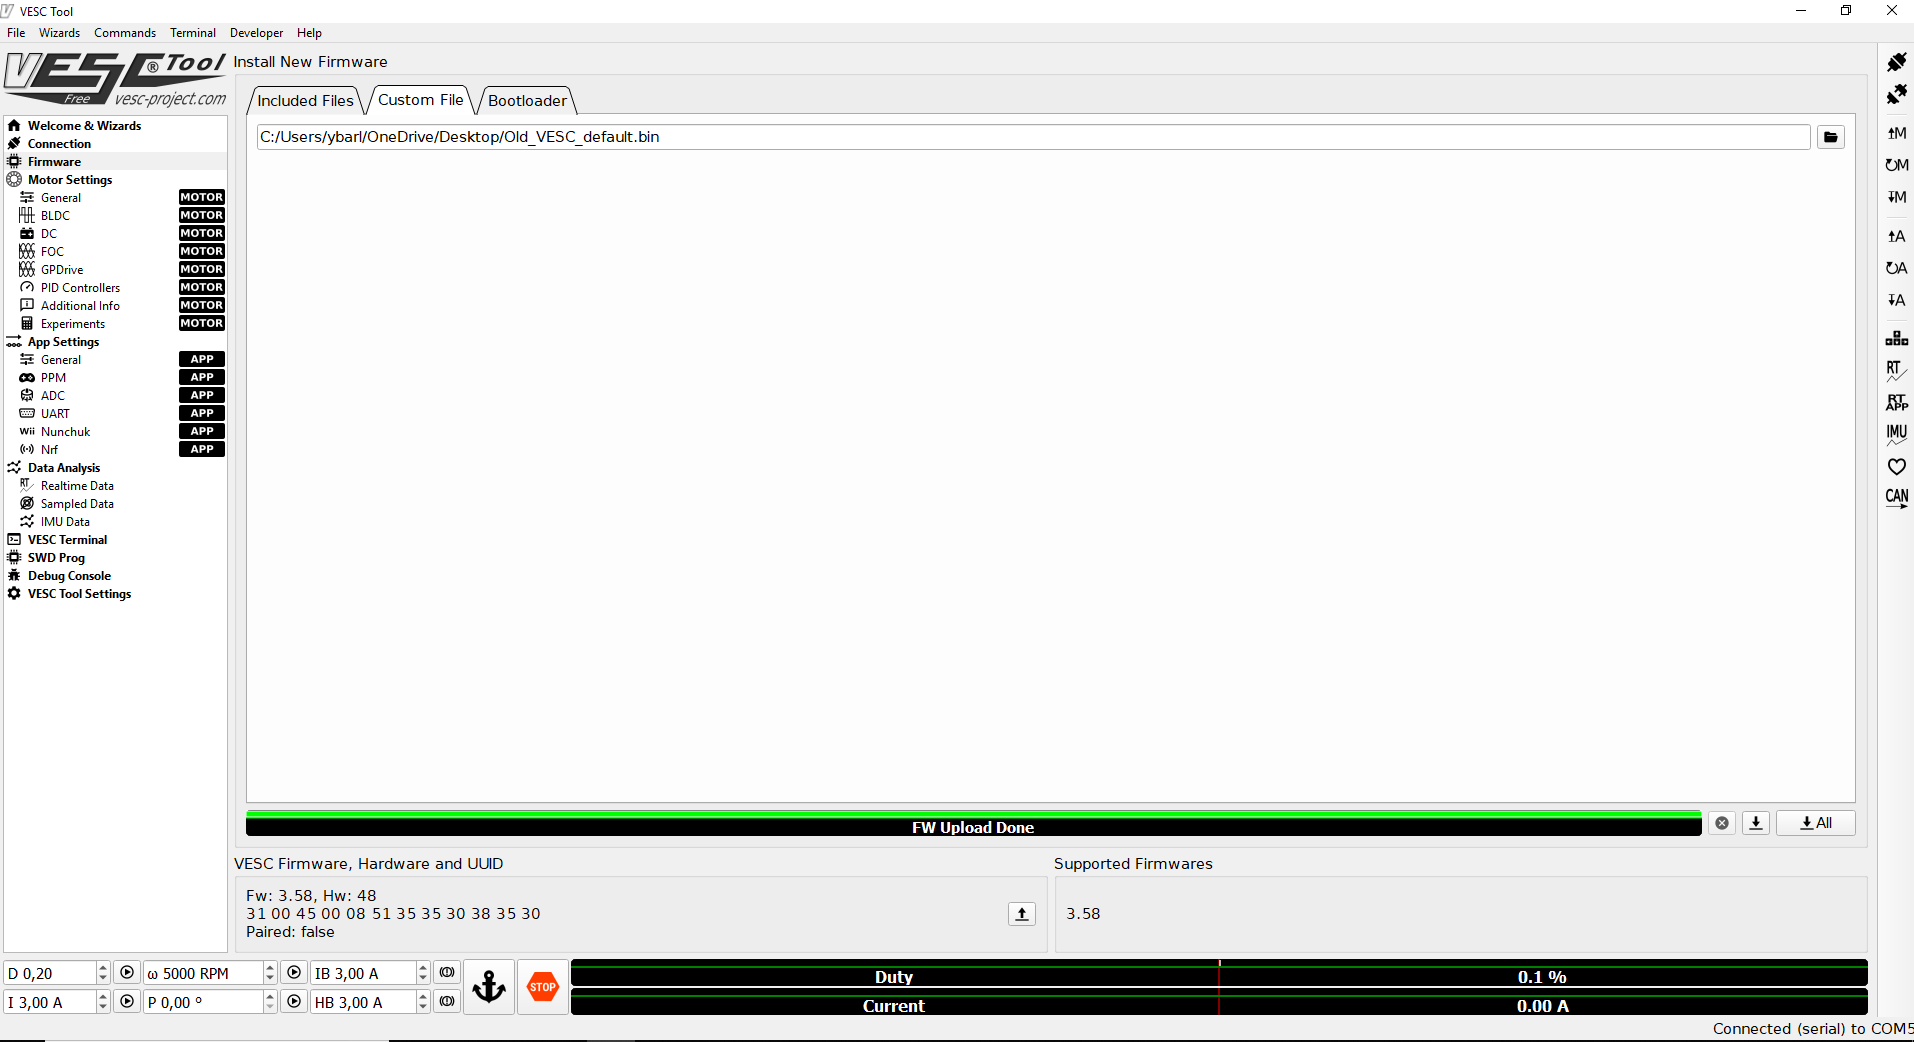
Task: Write app configuration with the down-arrow A icon
Action: (1896, 300)
